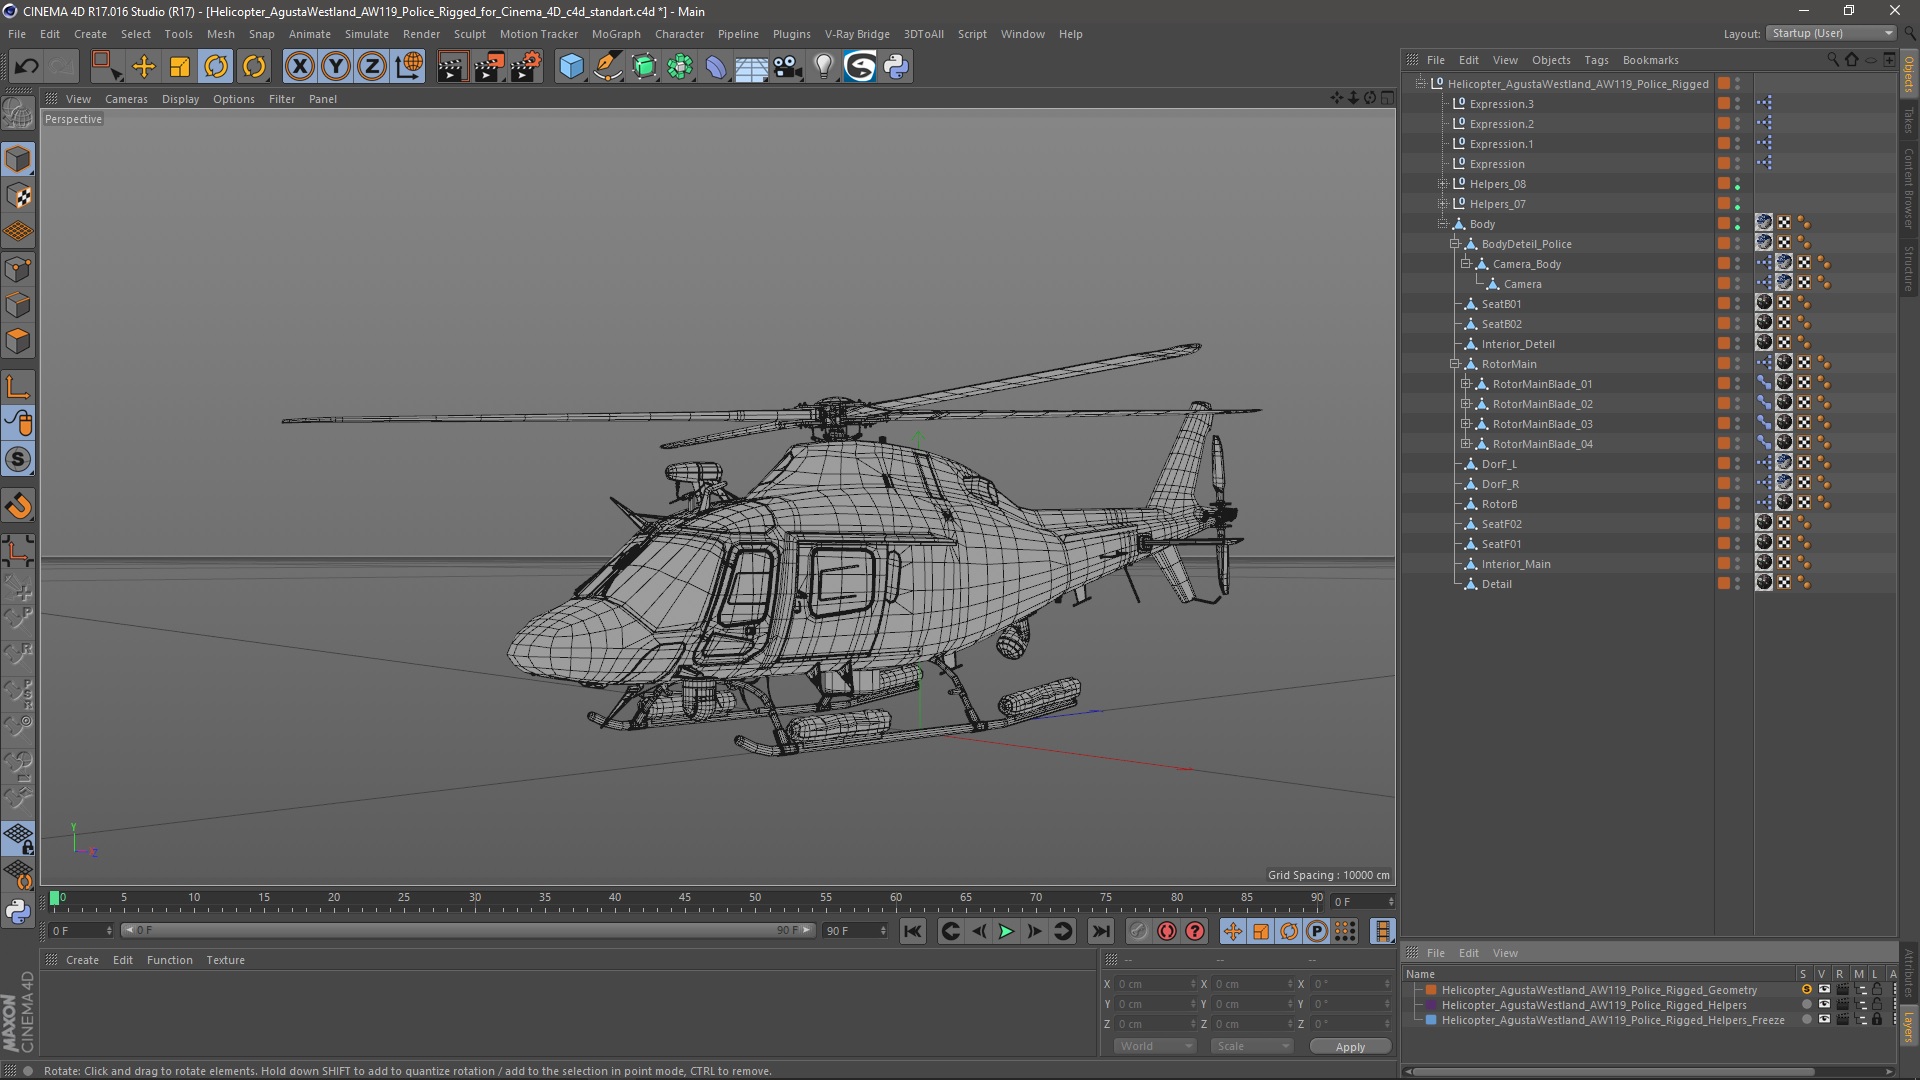Add a Floor environment object
The width and height of the screenshot is (1920, 1080).
pos(752,66)
